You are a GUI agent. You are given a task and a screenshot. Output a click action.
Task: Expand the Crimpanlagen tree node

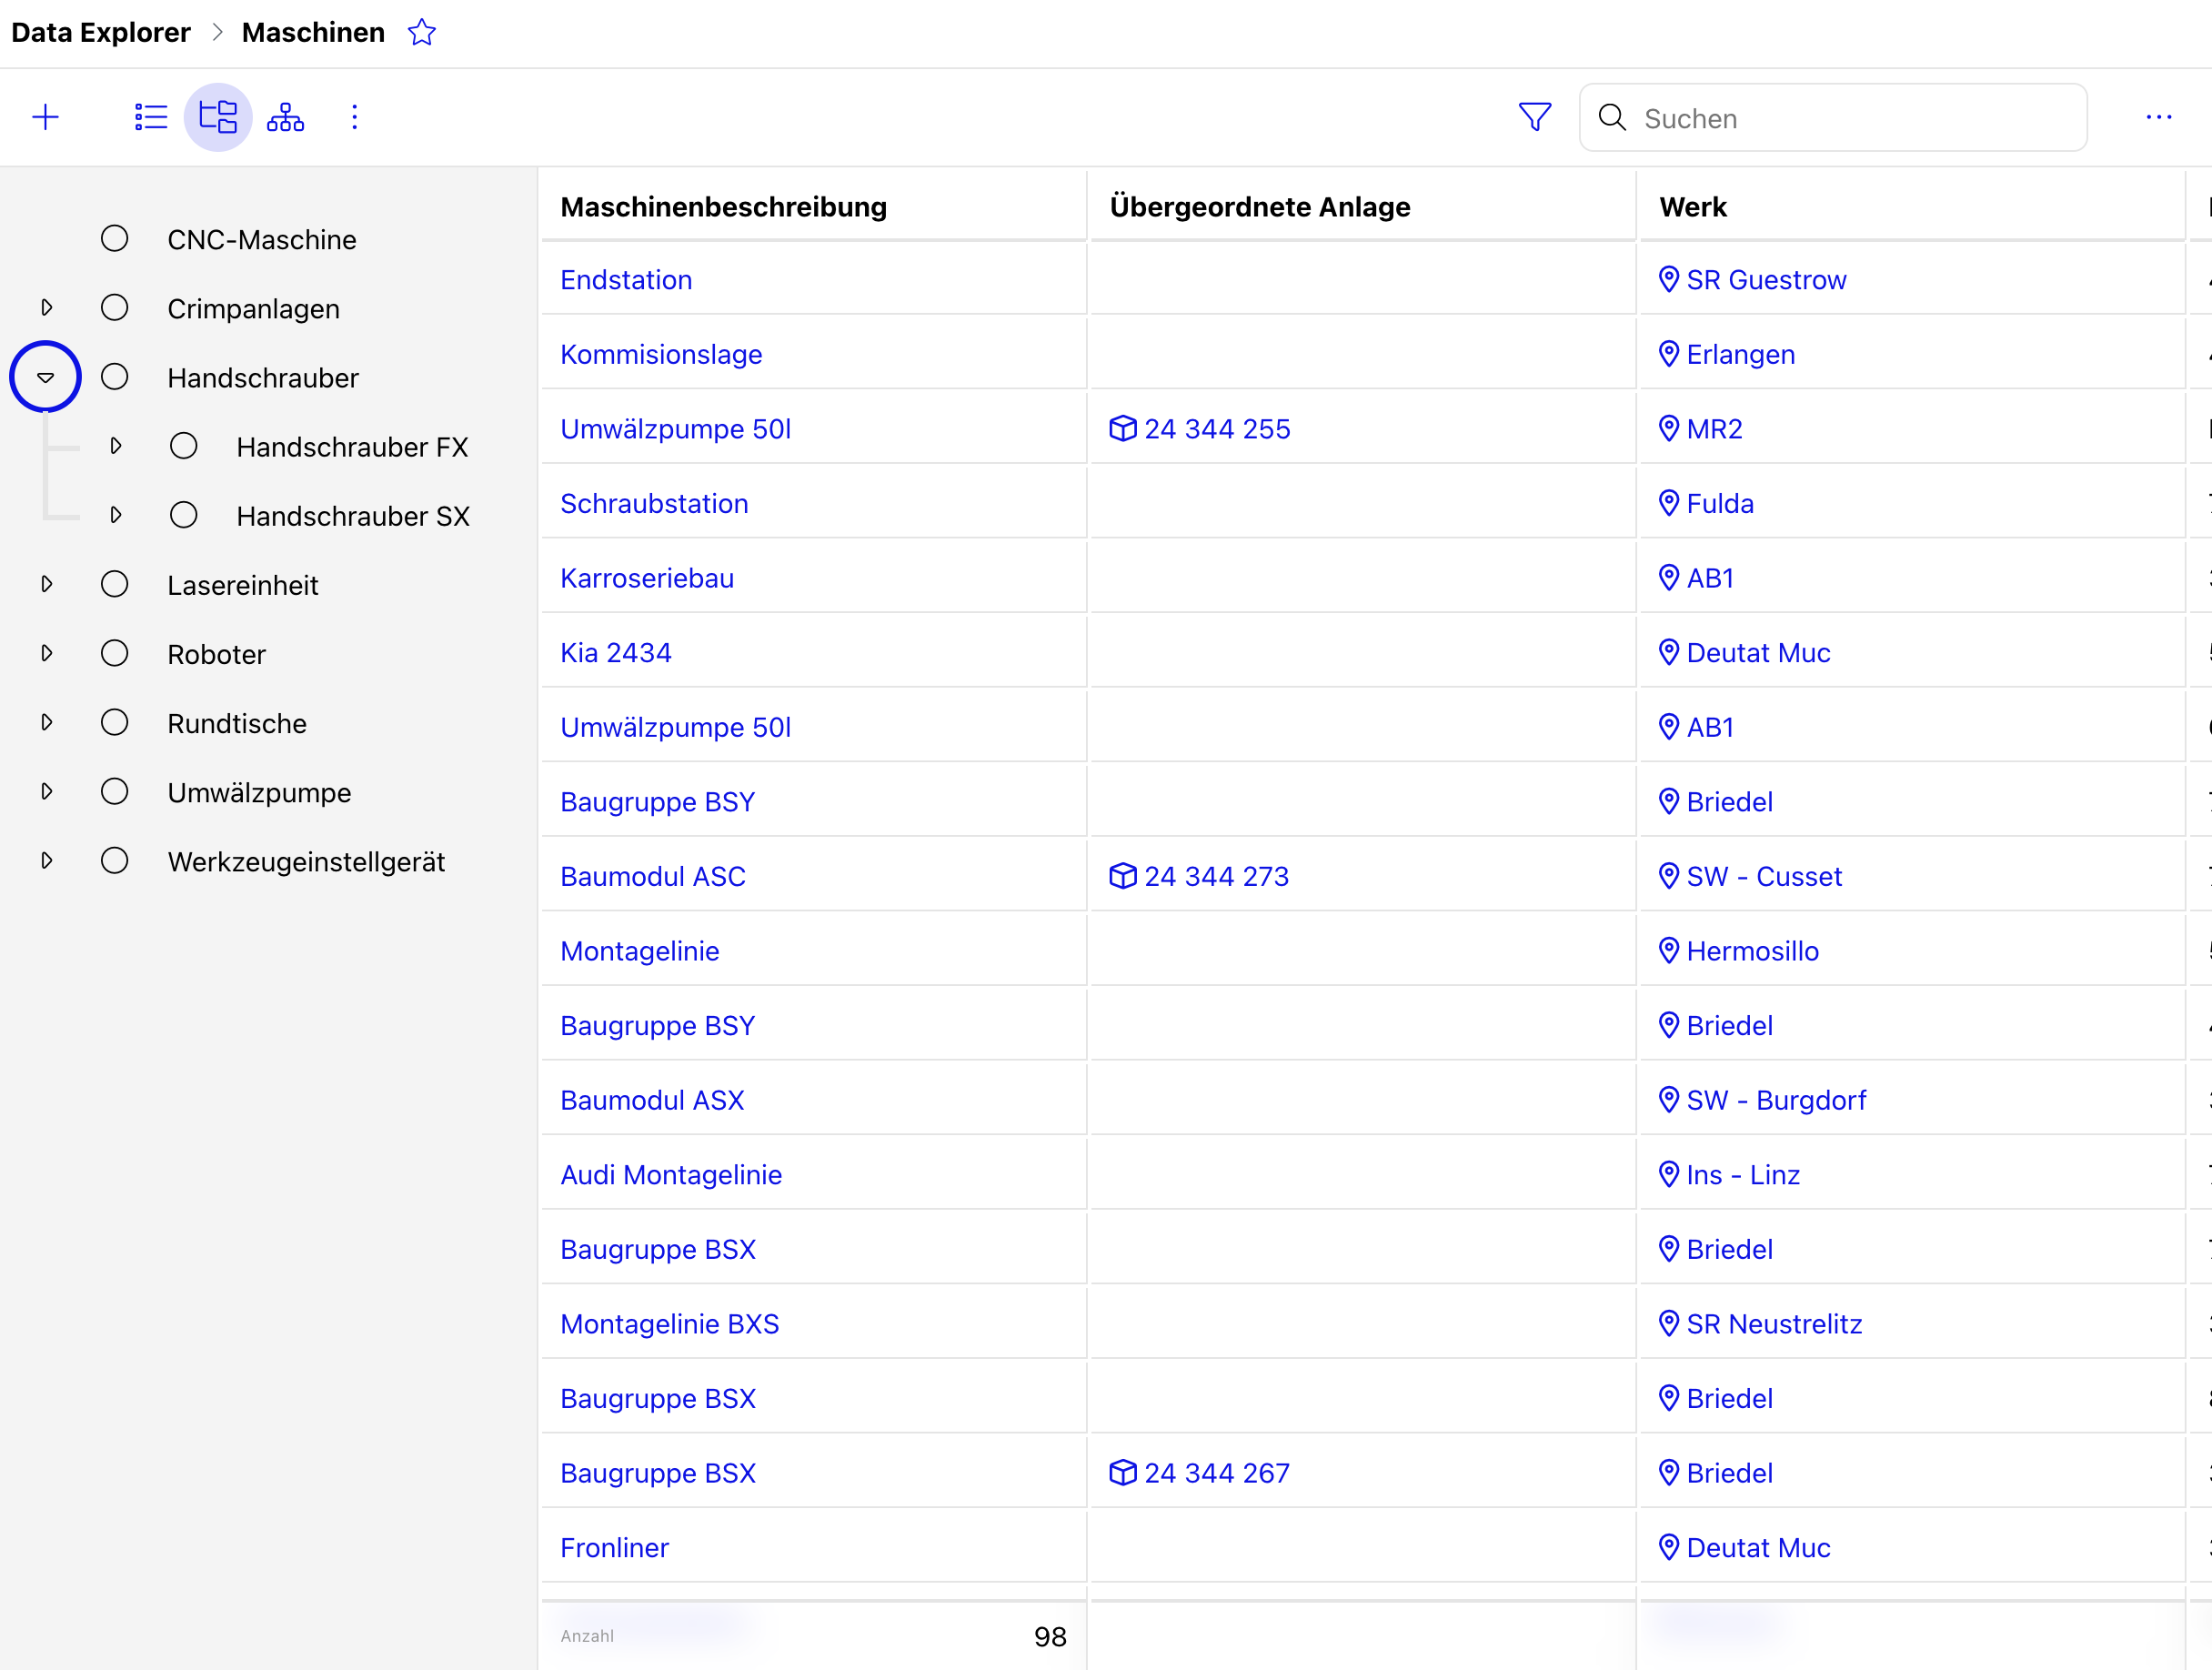[46, 308]
